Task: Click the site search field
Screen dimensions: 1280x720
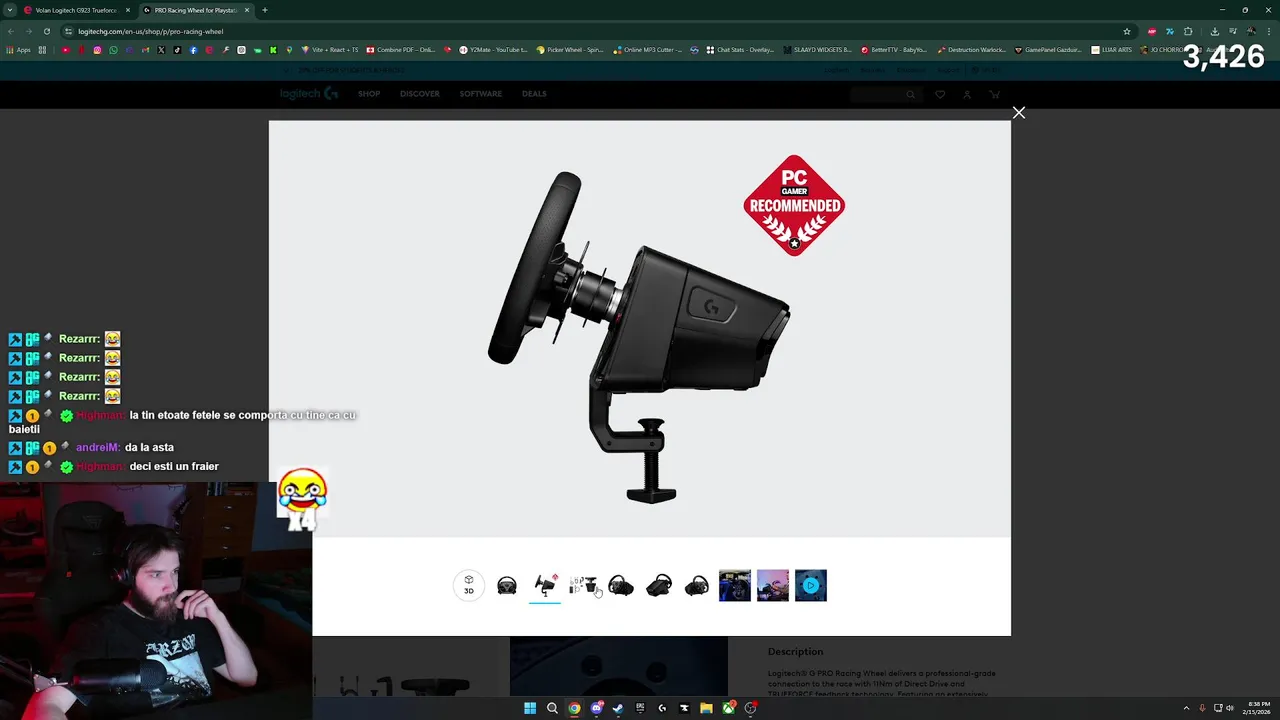Action: [885, 94]
